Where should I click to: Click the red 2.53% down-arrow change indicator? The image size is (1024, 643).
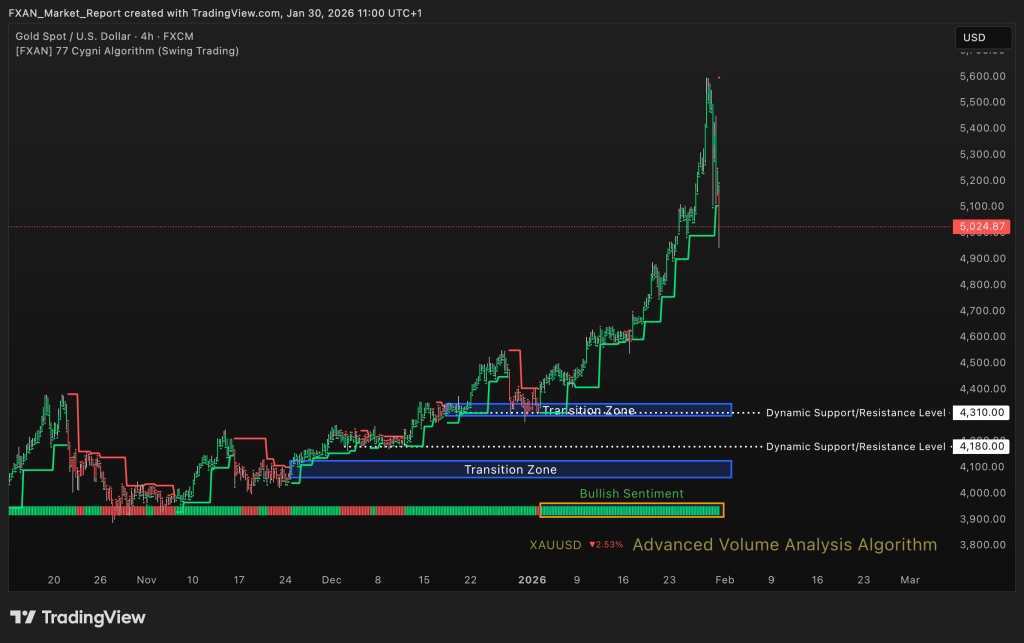coord(606,545)
